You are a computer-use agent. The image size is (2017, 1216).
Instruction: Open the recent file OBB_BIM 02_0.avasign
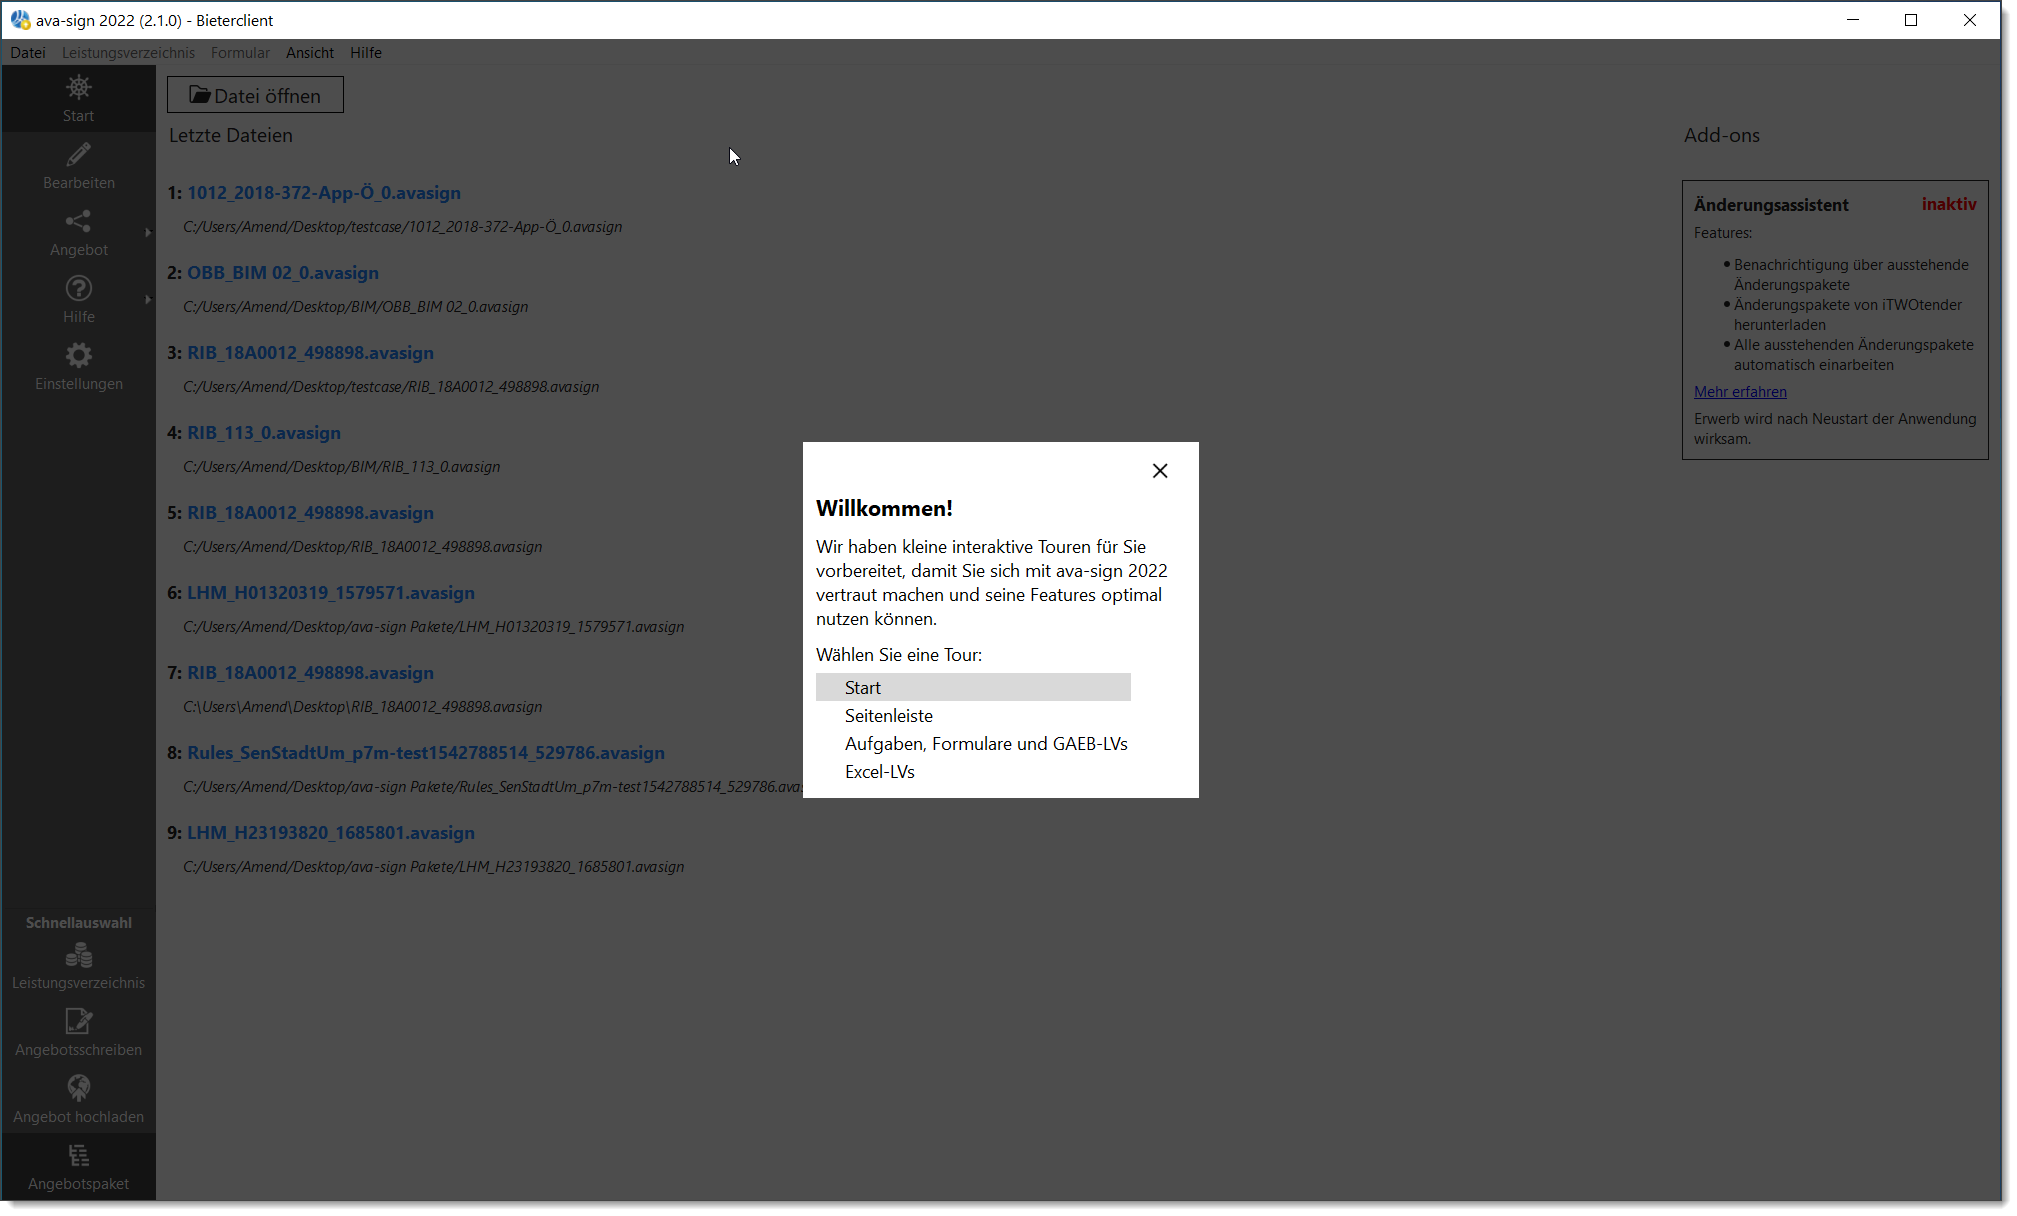[282, 272]
